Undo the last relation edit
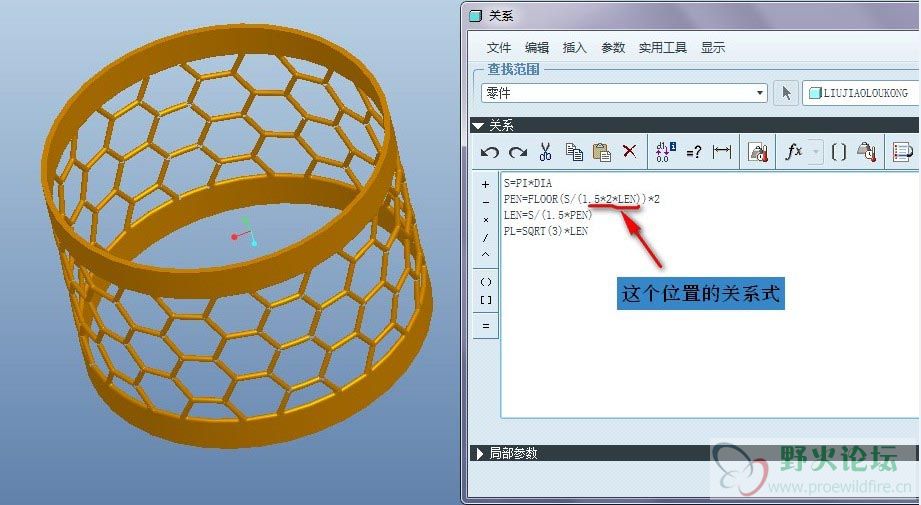 coord(489,153)
